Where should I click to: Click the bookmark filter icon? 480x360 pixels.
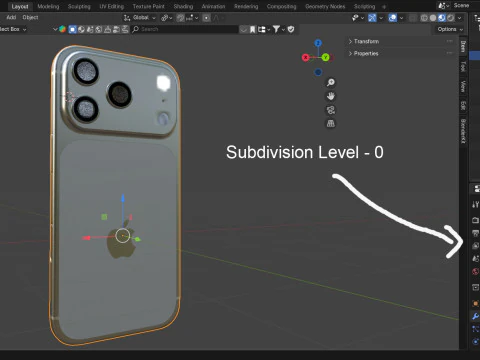[x=253, y=30]
